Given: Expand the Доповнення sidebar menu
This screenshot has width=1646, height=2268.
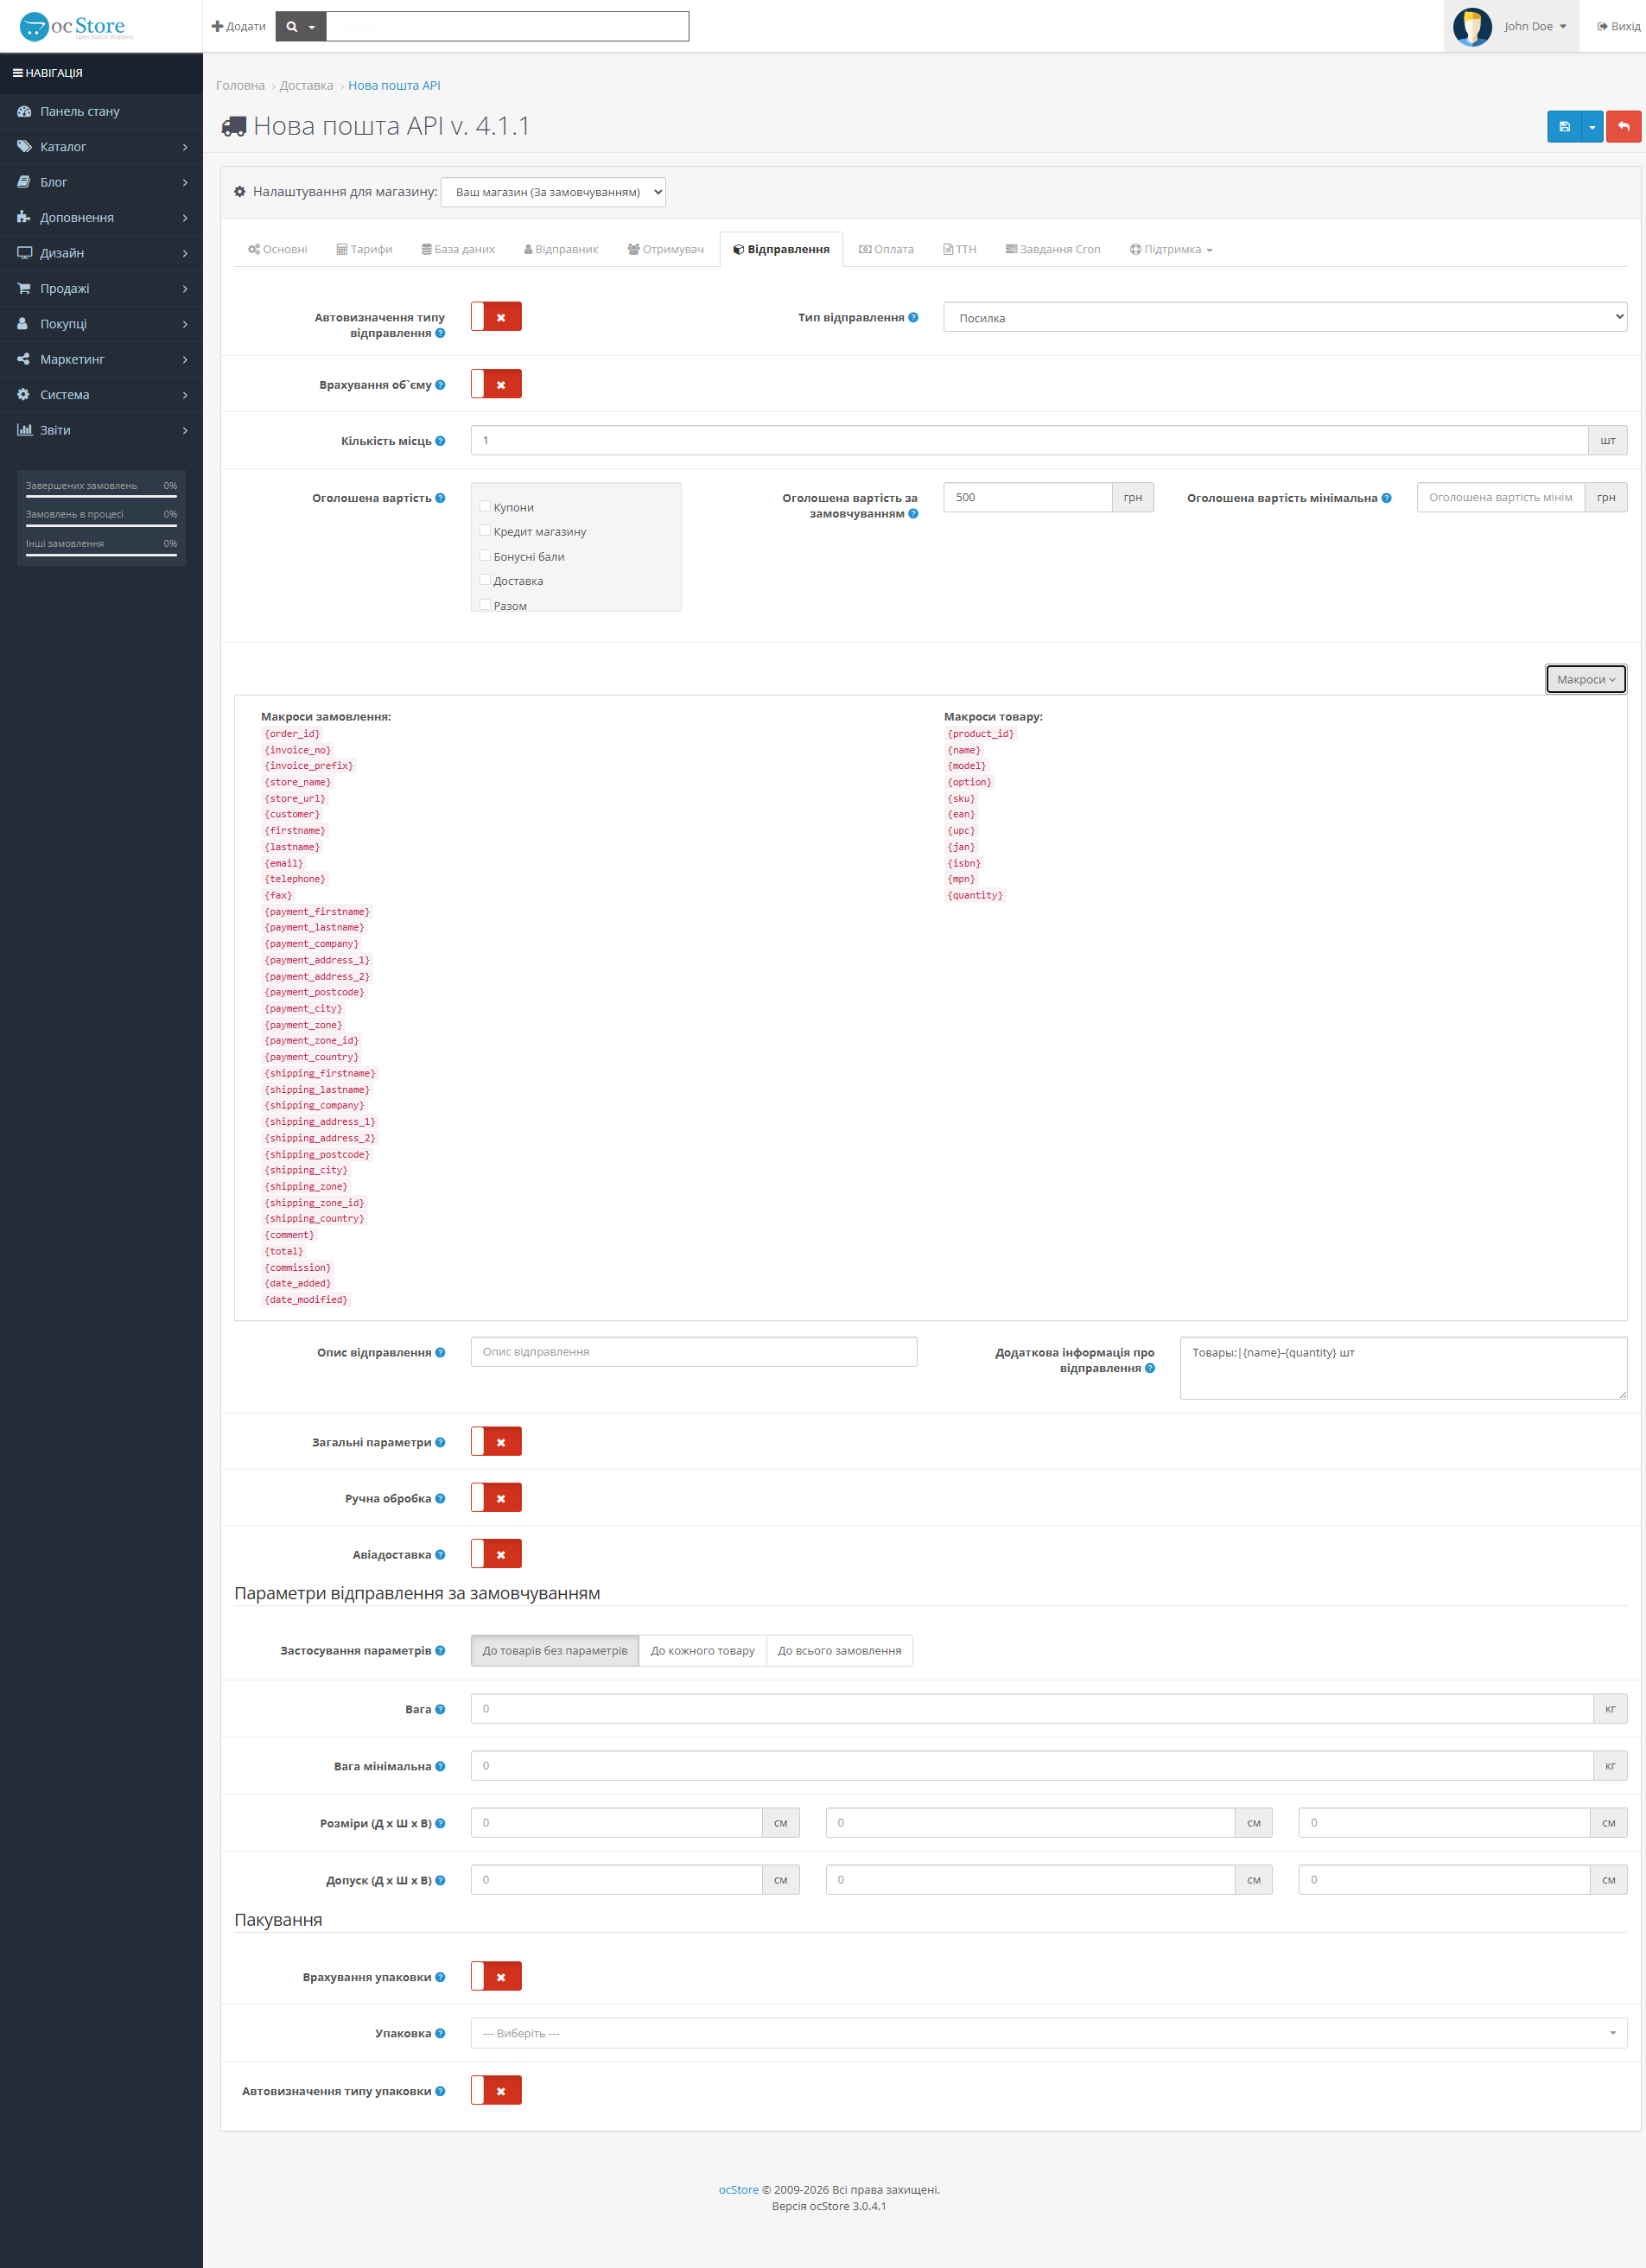Looking at the screenshot, I should pyautogui.click(x=101, y=217).
